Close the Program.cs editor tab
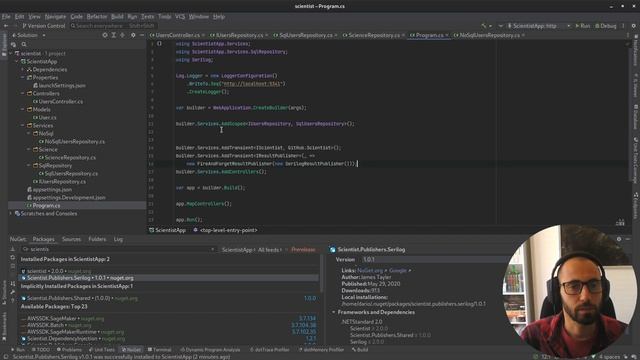Screen dimensions: 640x360 (x=447, y=35)
